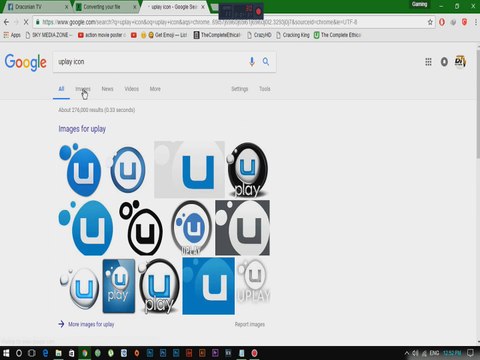Open search Tools

coord(265,89)
